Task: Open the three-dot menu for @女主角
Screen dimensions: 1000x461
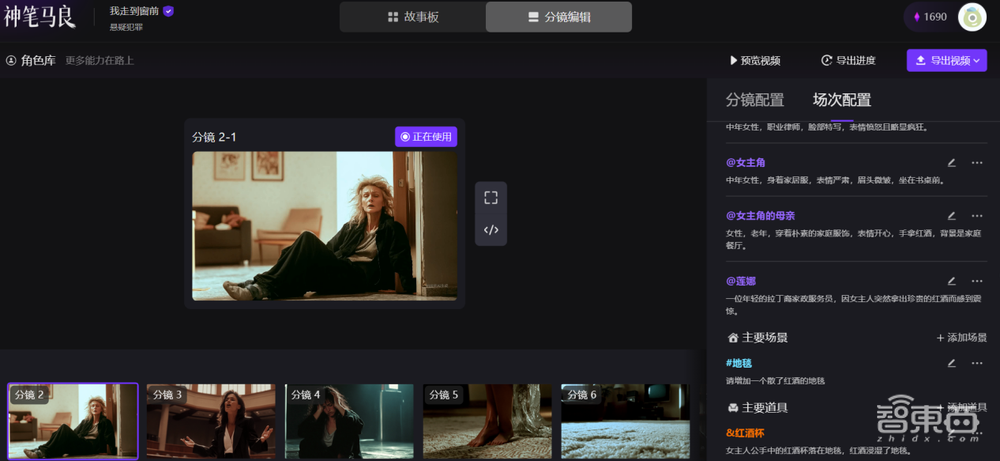Action: click(977, 162)
